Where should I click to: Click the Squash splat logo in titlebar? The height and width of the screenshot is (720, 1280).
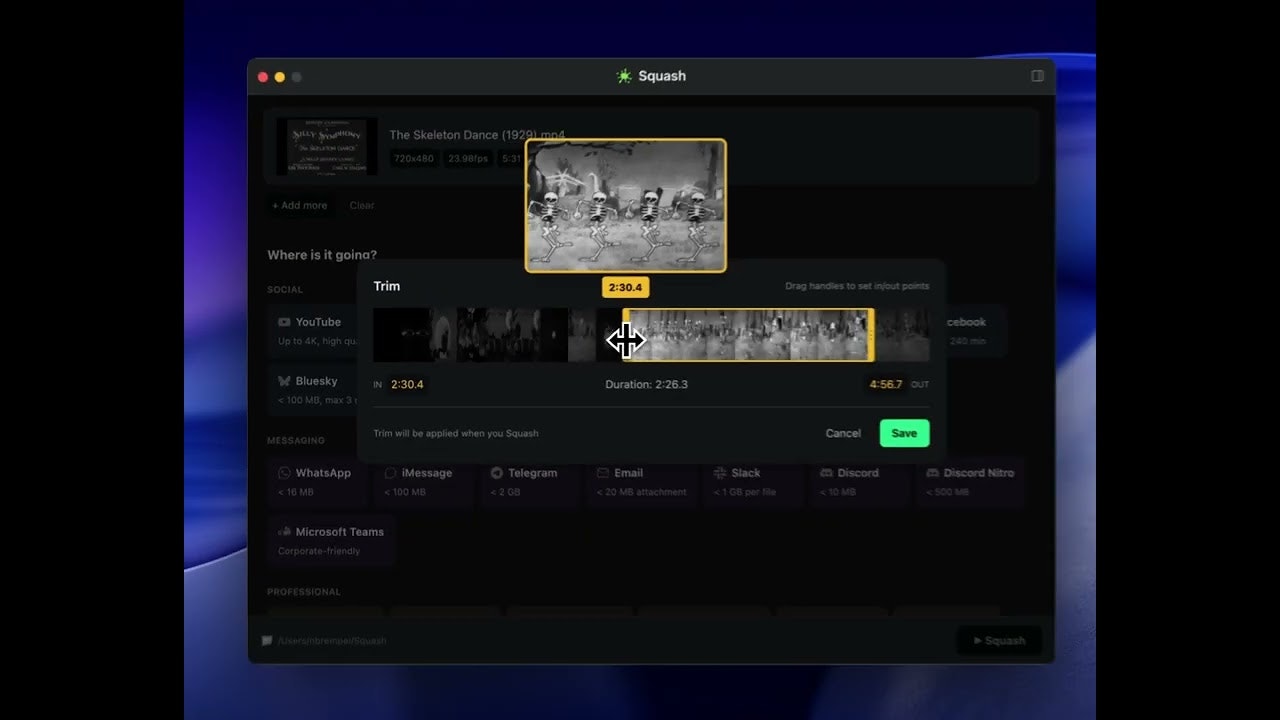click(624, 76)
